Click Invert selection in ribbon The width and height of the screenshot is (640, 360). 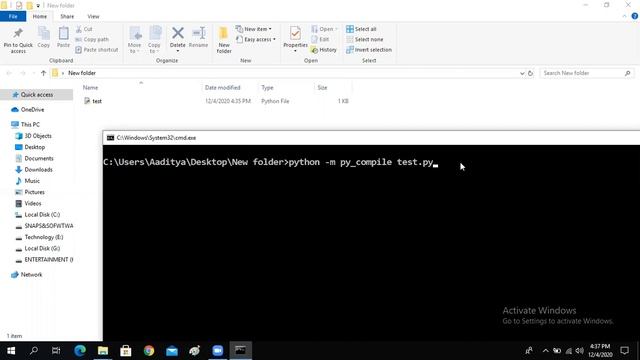point(369,49)
